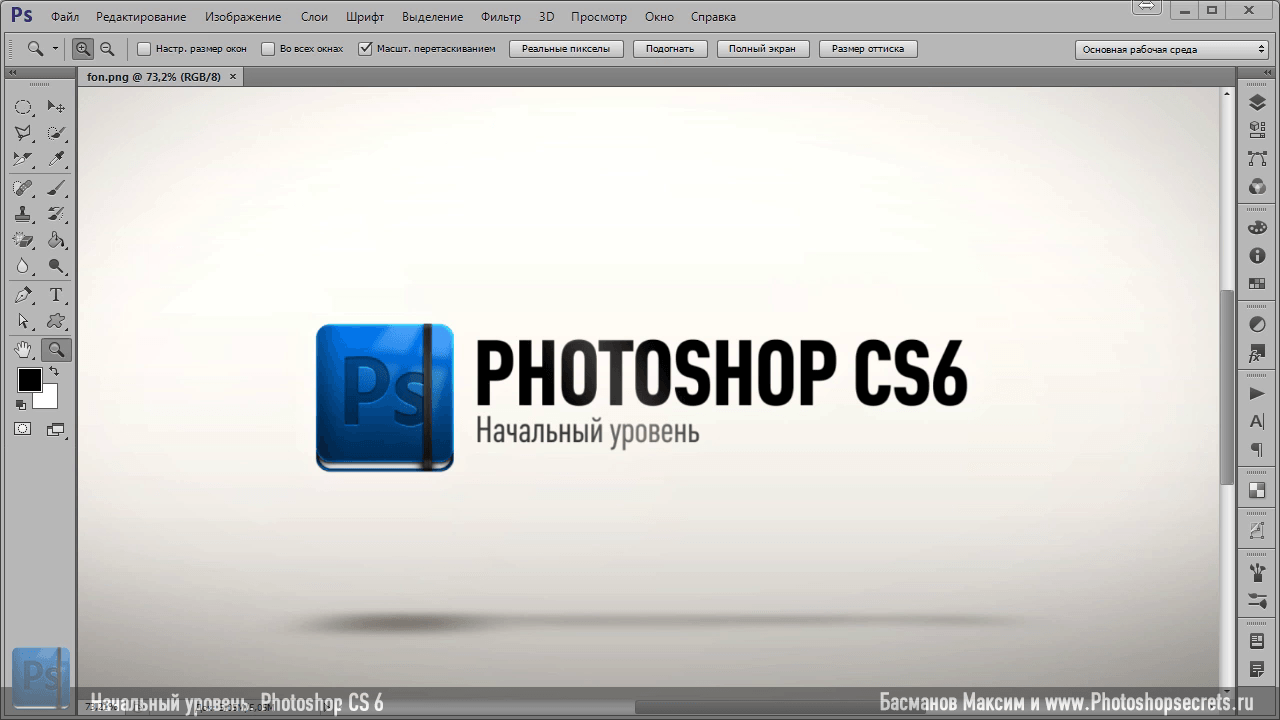Screen dimensions: 1280x720
Task: Show the Info panel icon
Action: (x=1257, y=256)
